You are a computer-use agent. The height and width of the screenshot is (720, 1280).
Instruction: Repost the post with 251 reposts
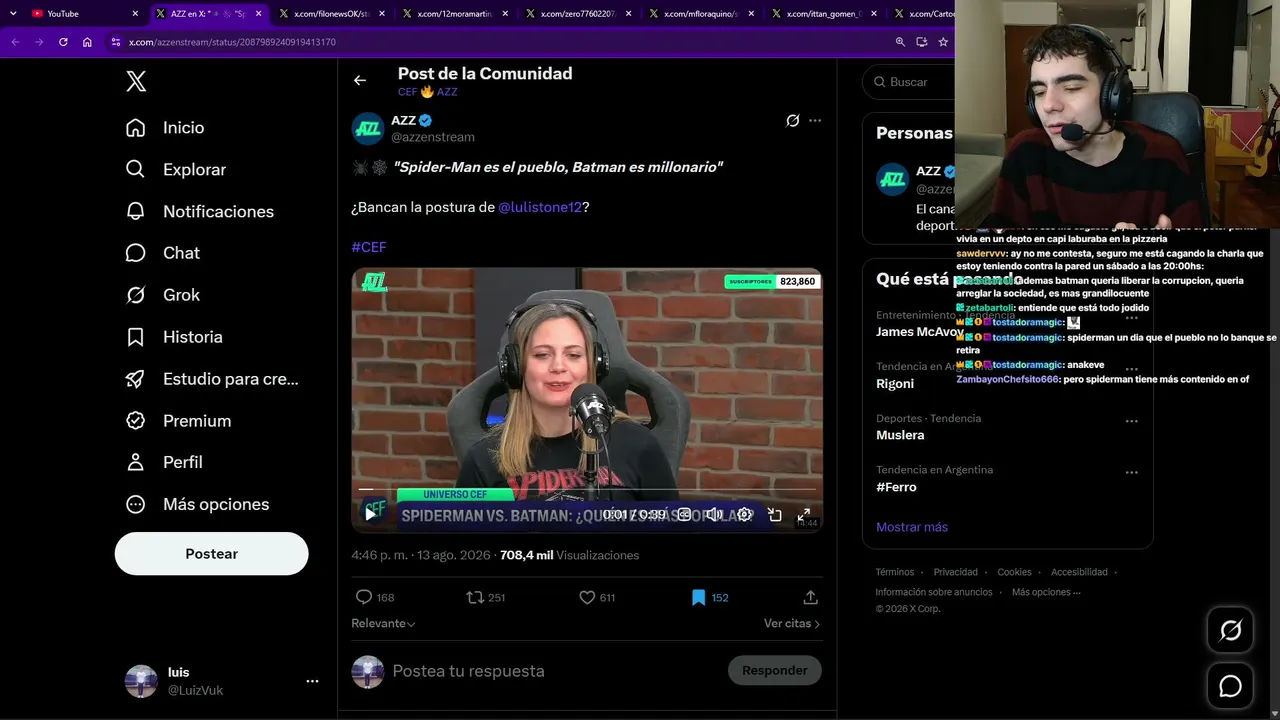[x=486, y=597]
